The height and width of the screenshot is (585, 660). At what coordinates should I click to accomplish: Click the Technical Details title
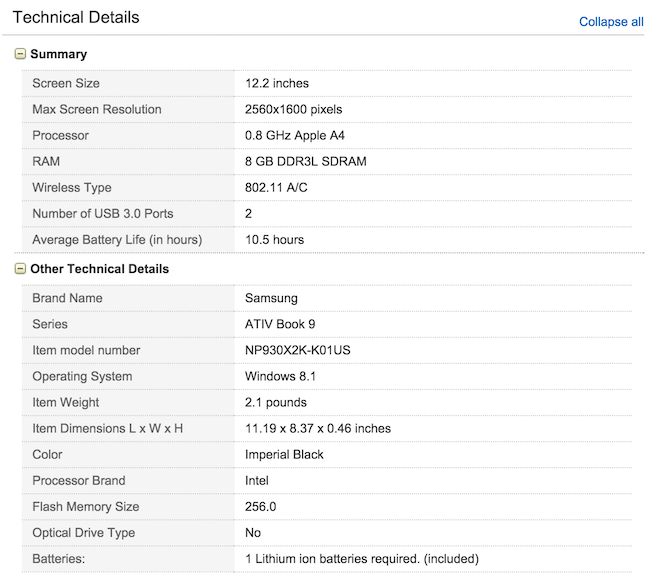[76, 18]
